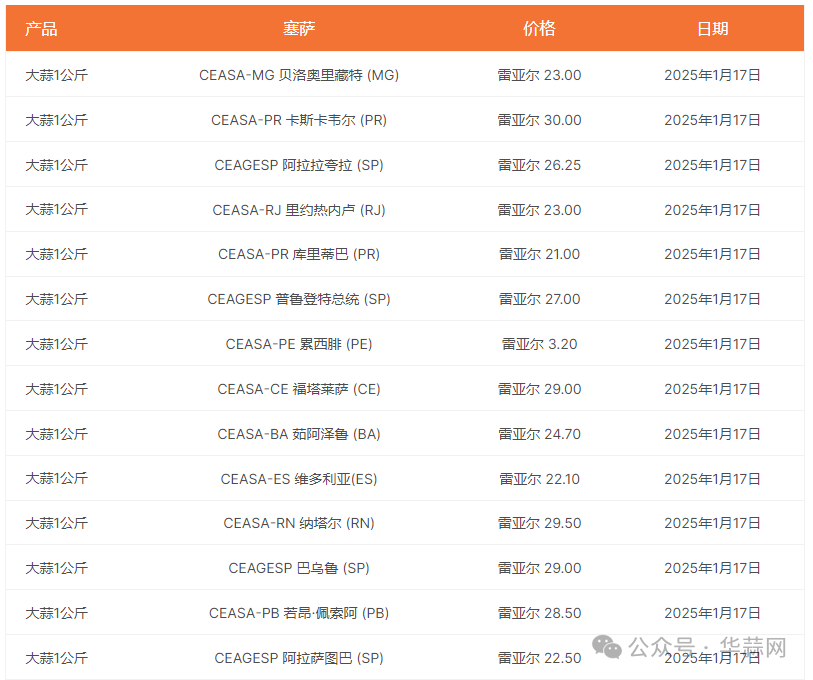Select the 雷亚尔 21.00 price value

pos(539,254)
